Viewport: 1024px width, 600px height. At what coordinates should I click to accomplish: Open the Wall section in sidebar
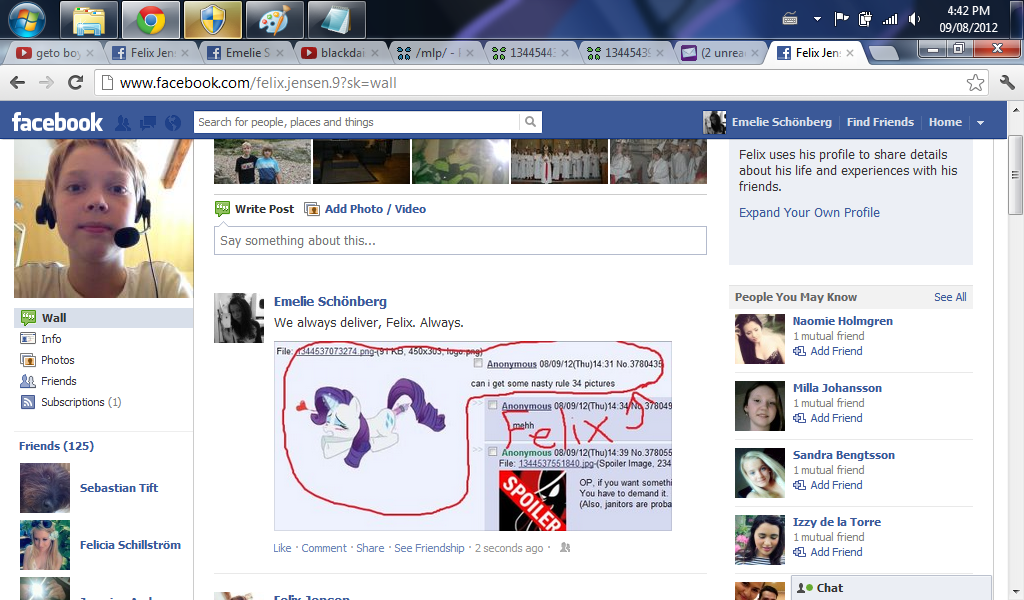pos(103,318)
